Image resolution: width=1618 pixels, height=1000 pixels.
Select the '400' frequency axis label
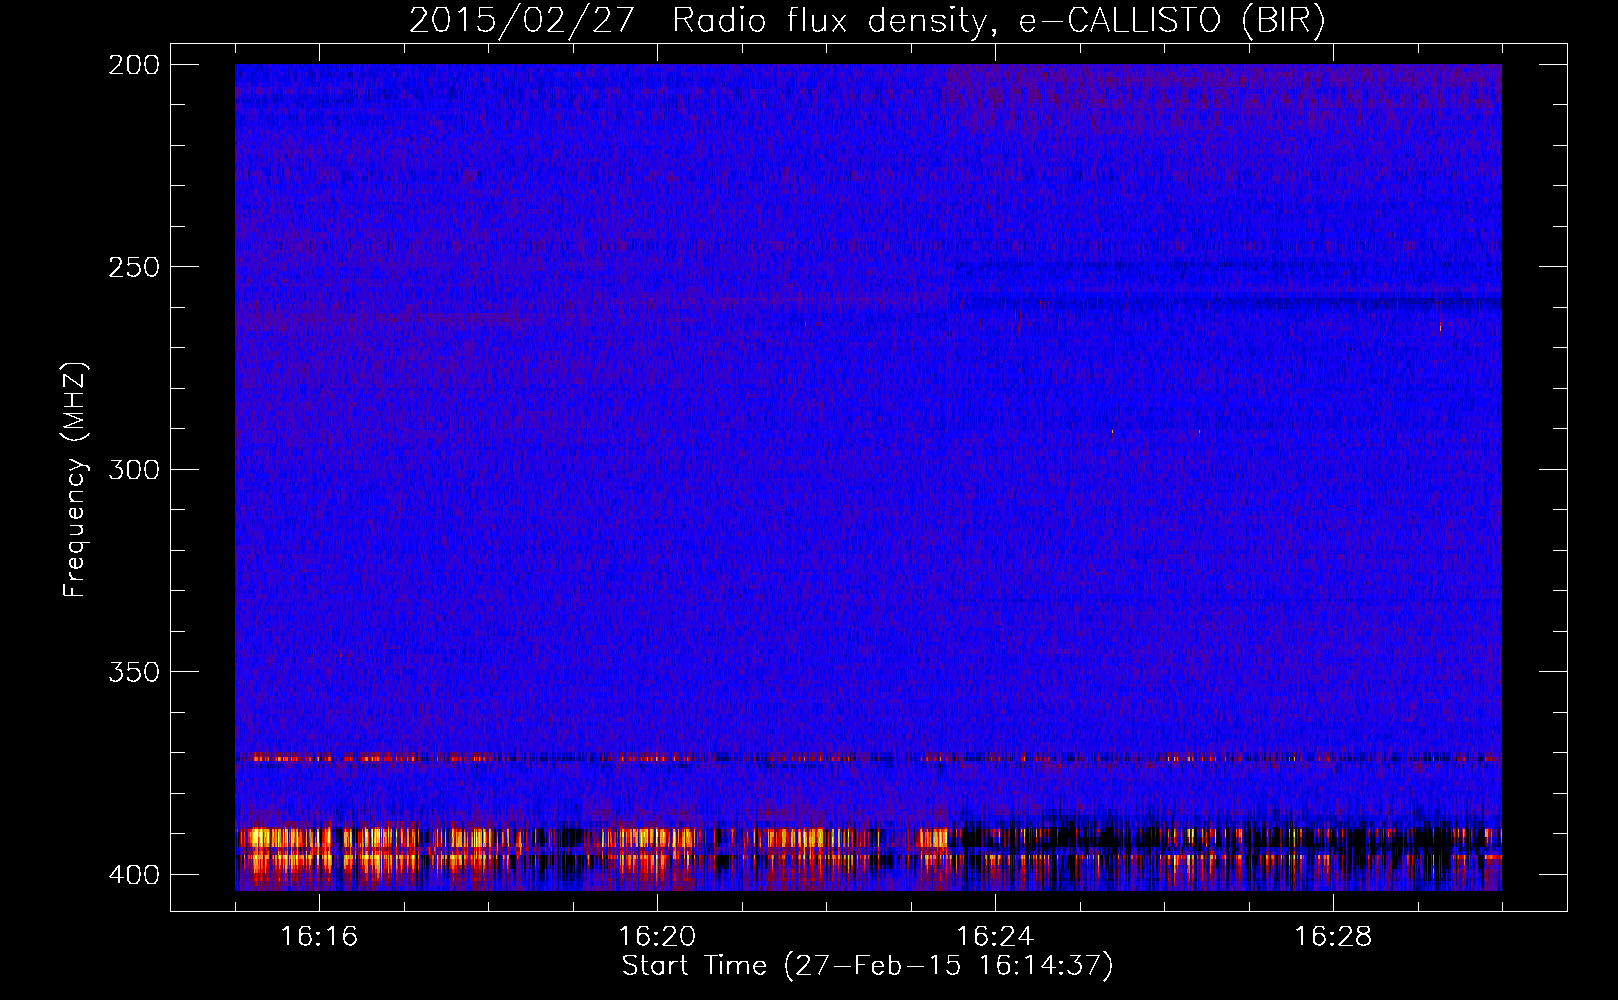[134, 875]
